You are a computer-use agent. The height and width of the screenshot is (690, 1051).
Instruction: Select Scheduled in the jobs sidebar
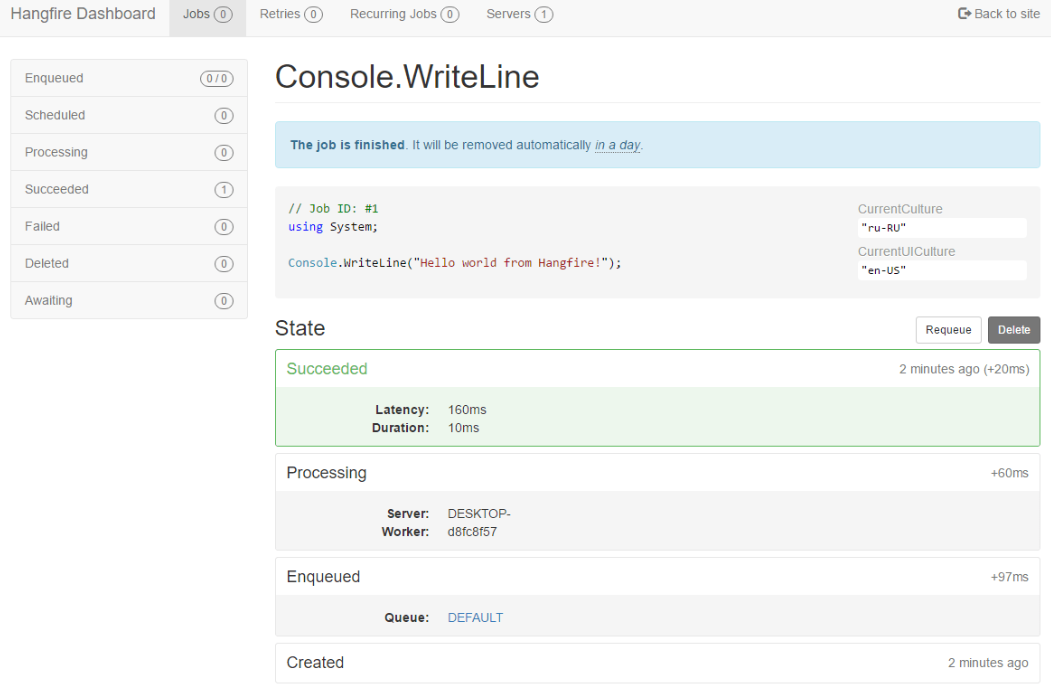click(55, 115)
